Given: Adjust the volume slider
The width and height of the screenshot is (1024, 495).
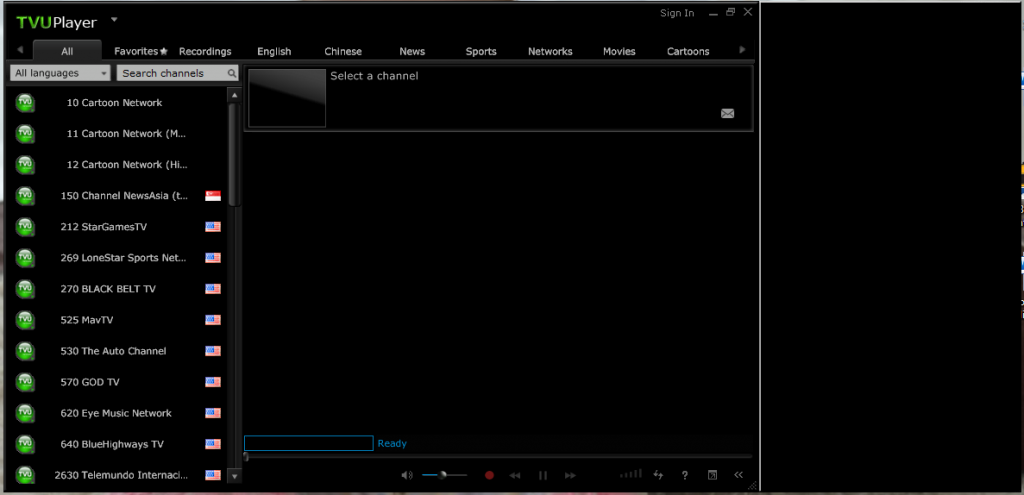Looking at the screenshot, I should [445, 475].
